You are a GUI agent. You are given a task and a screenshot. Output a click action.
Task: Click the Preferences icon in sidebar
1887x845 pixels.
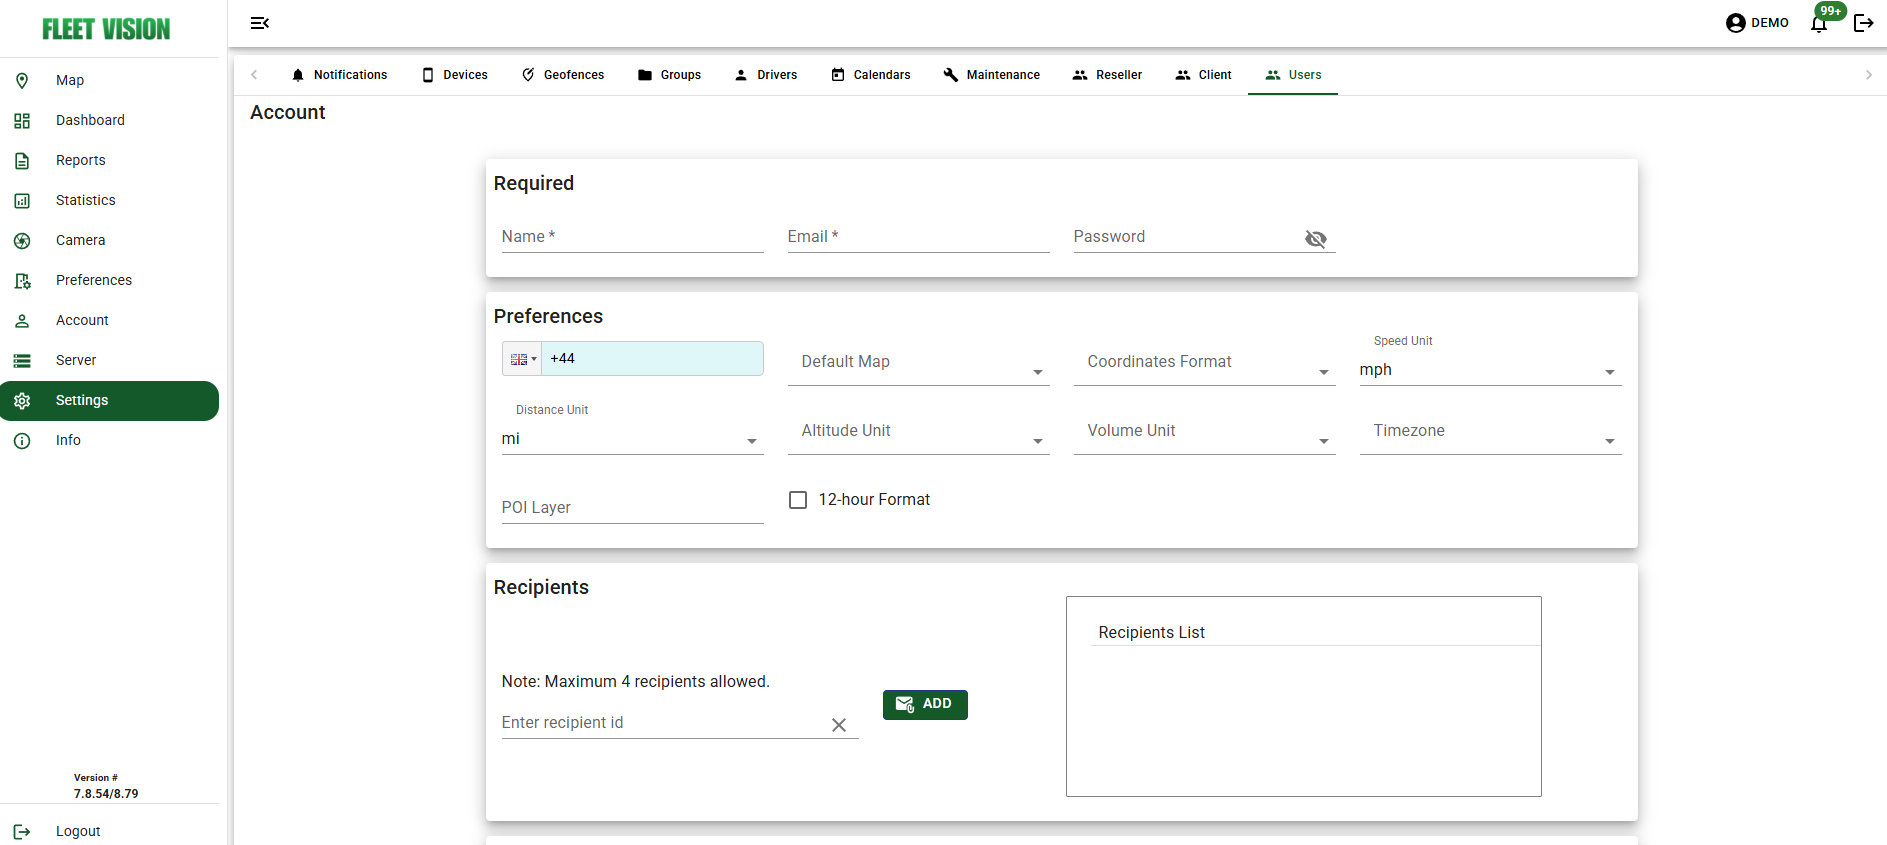pyautogui.click(x=22, y=281)
